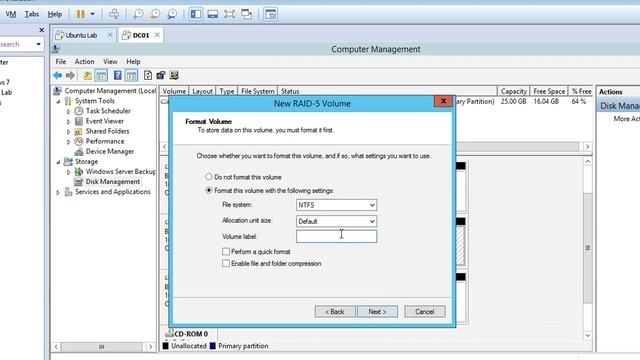Click the Back arrow in Computer Management toolbar
The height and width of the screenshot is (360, 640).
point(58,76)
